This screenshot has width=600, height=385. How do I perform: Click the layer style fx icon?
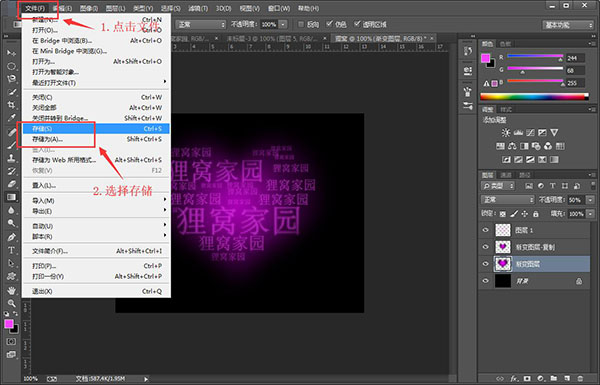tap(514, 378)
